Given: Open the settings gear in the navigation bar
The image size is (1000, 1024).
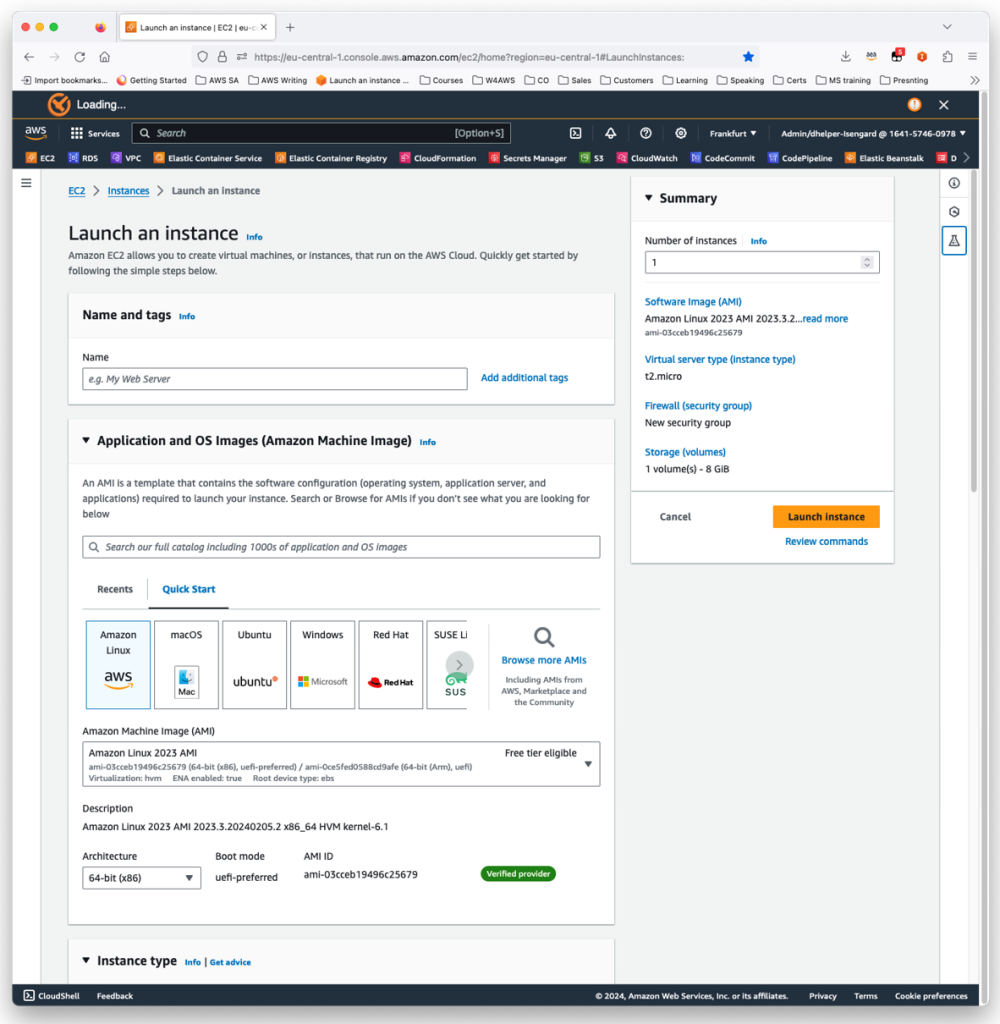Looking at the screenshot, I should point(681,132).
